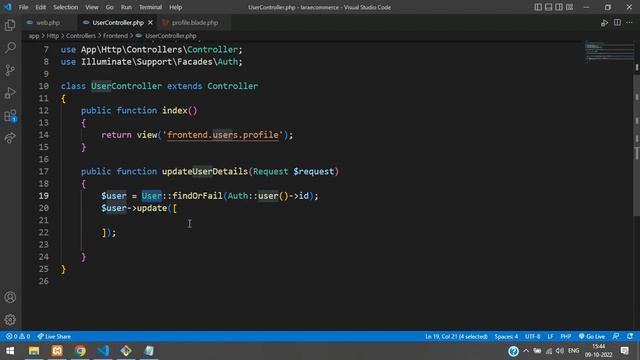Open the Windows Start menu
Screen dimensions: 640x360
coord(10,351)
